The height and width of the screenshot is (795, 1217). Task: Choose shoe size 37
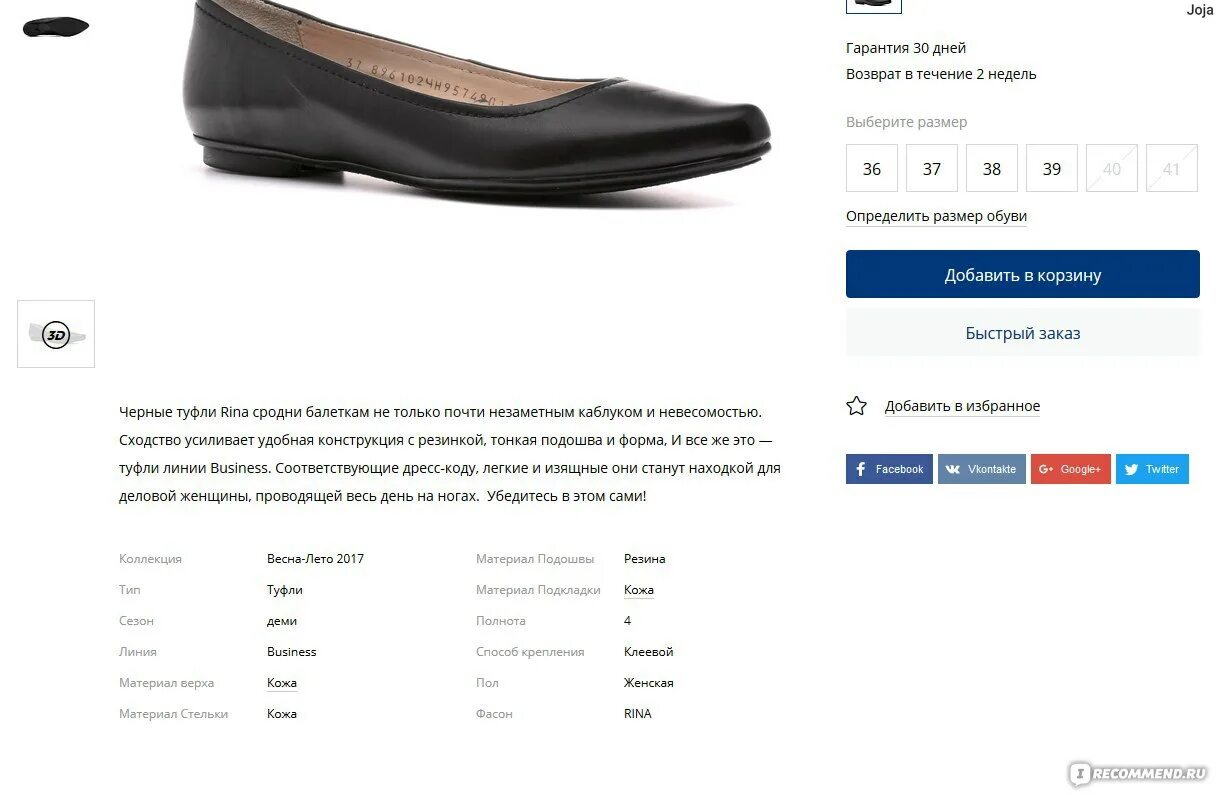(x=932, y=168)
